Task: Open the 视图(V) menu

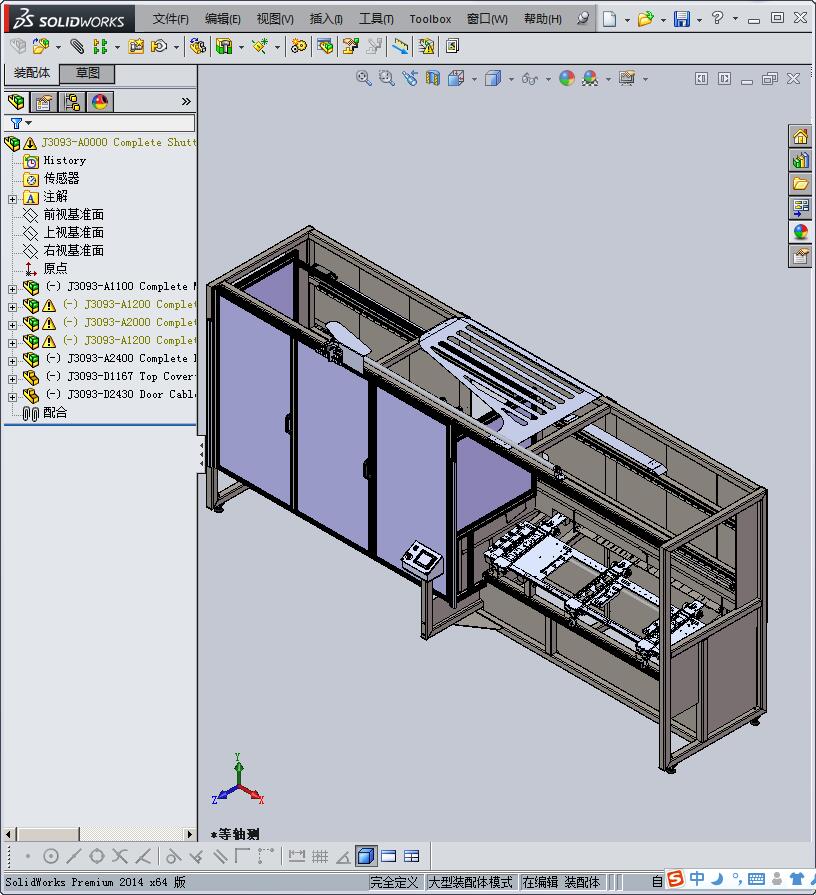Action: (275, 19)
